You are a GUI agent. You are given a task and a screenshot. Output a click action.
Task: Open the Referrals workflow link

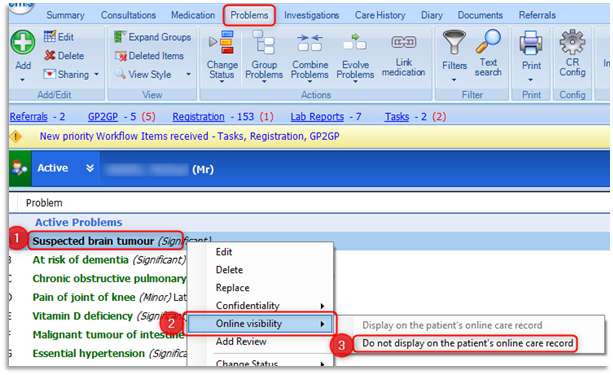(29, 117)
